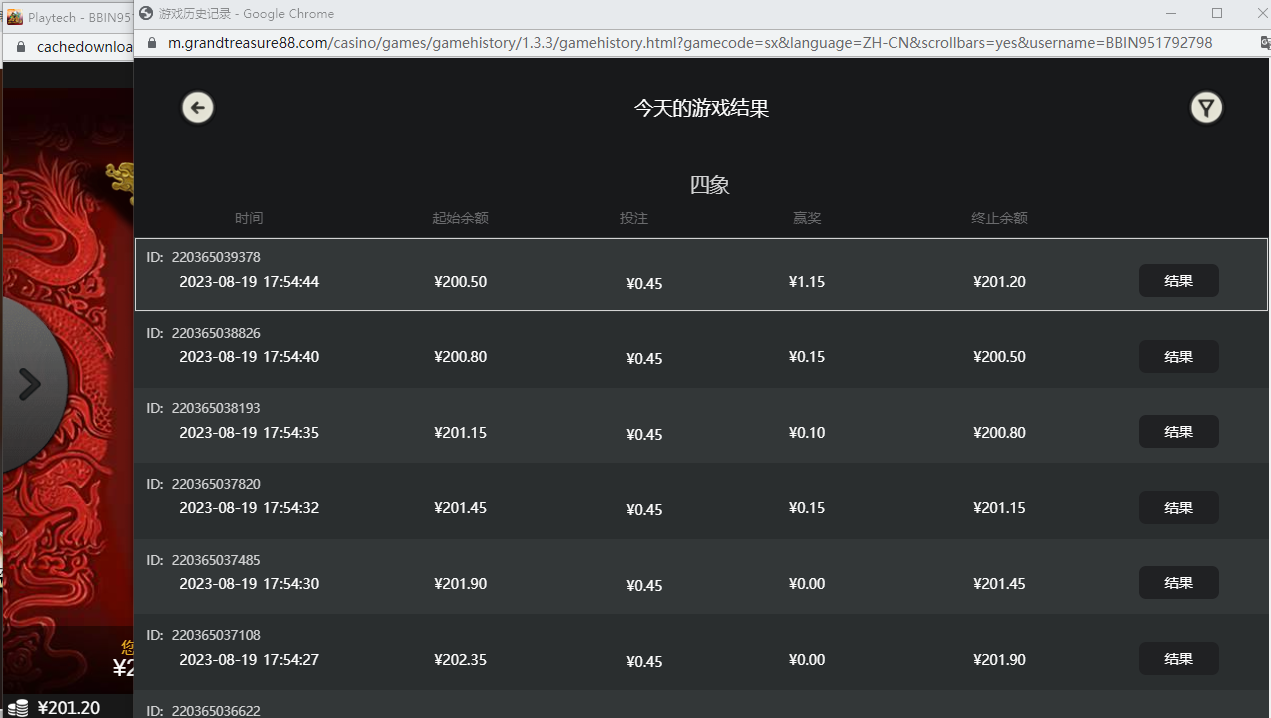Maximize the game history window
1271x718 pixels.
[x=1217, y=14]
